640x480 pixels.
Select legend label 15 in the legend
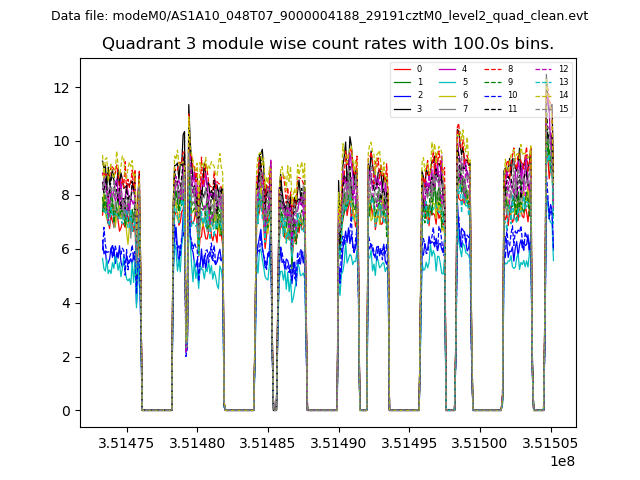point(564,109)
